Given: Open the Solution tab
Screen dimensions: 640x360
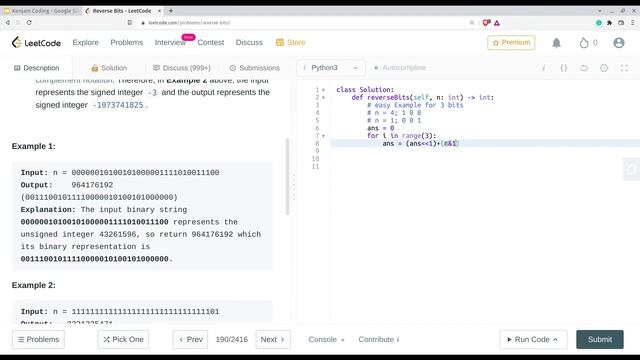Looking at the screenshot, I should tap(109, 68).
